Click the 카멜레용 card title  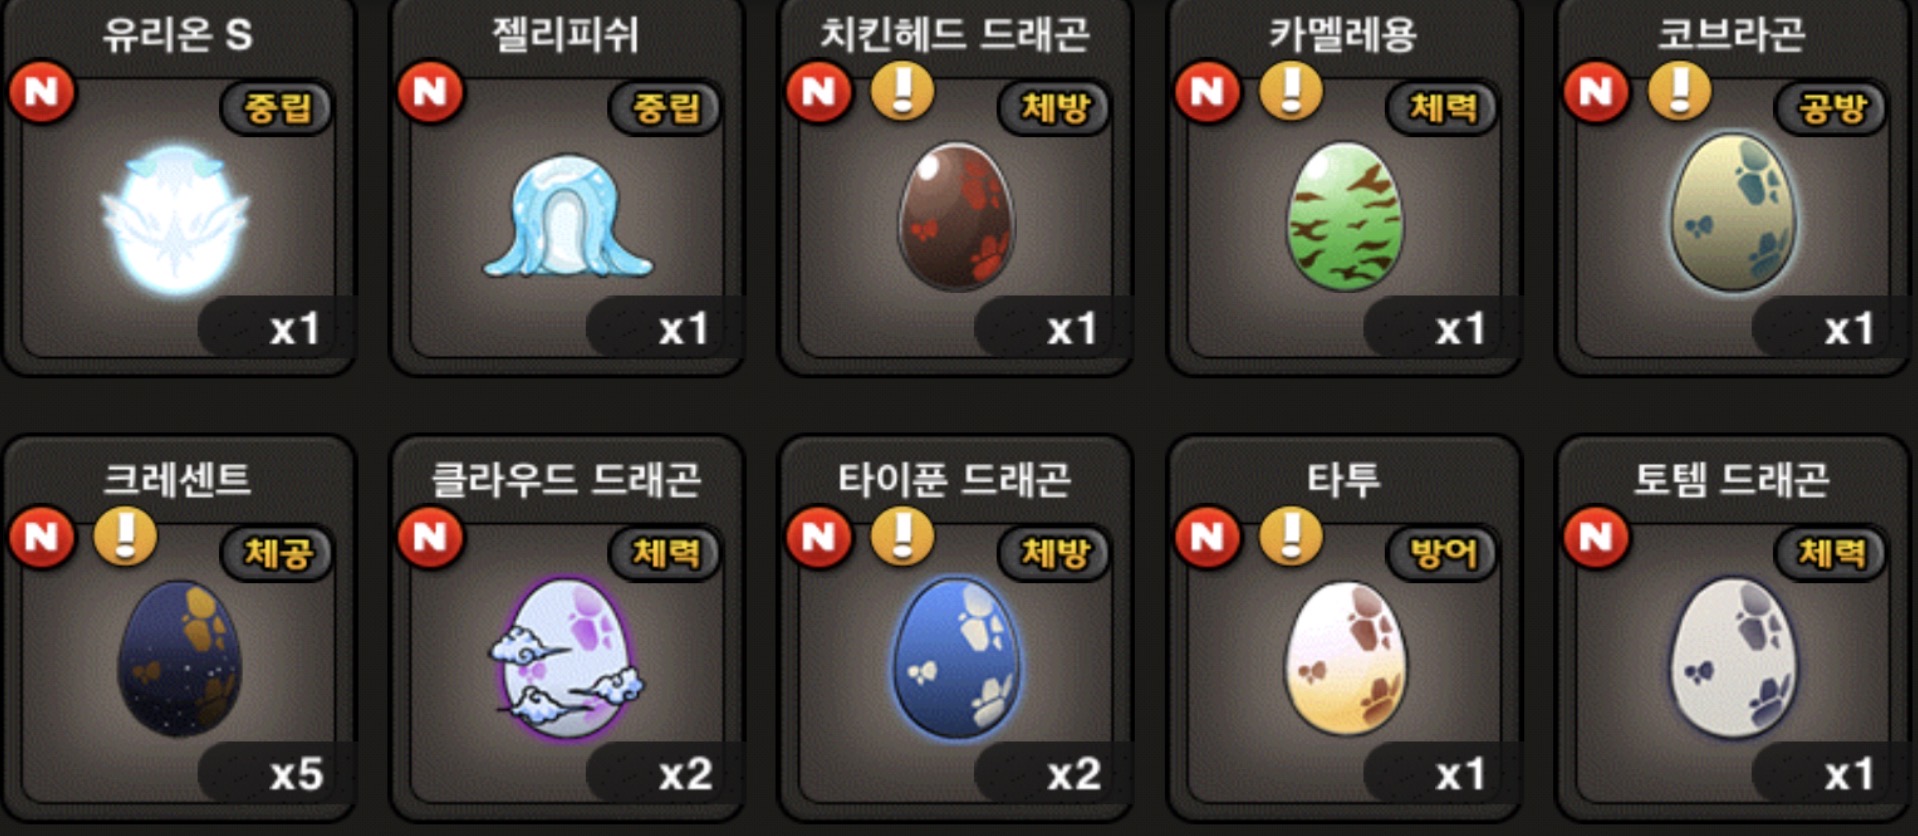click(1343, 35)
